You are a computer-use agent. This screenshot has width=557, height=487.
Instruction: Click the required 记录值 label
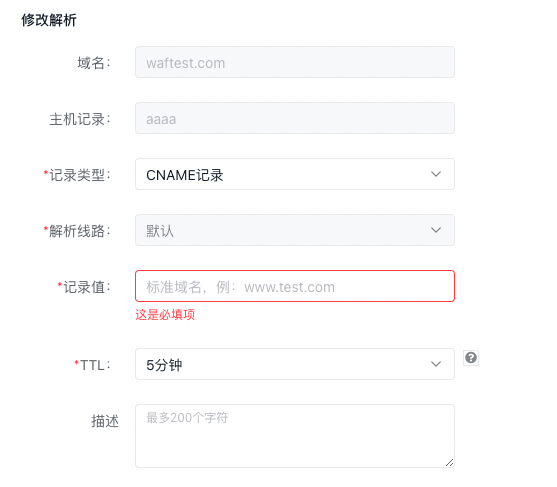tap(84, 287)
